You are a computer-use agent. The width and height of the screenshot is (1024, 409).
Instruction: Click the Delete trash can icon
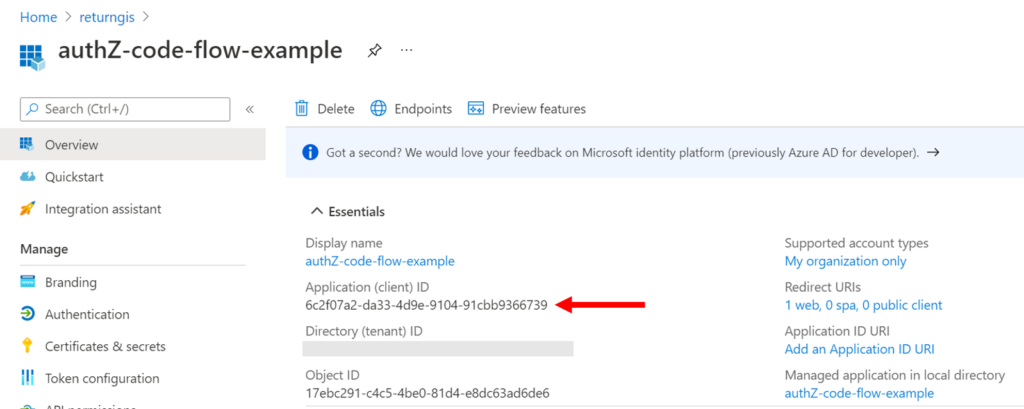pyautogui.click(x=301, y=108)
